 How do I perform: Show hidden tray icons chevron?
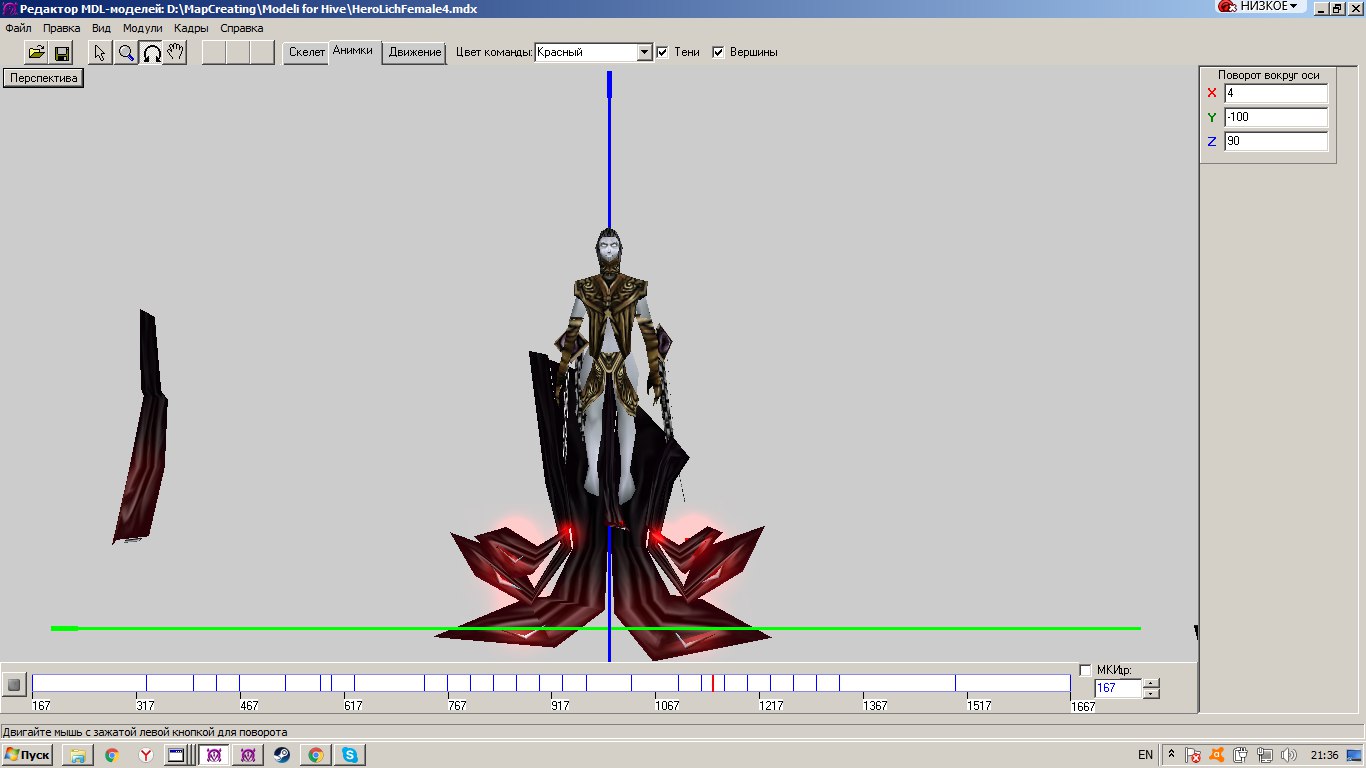click(x=1170, y=755)
